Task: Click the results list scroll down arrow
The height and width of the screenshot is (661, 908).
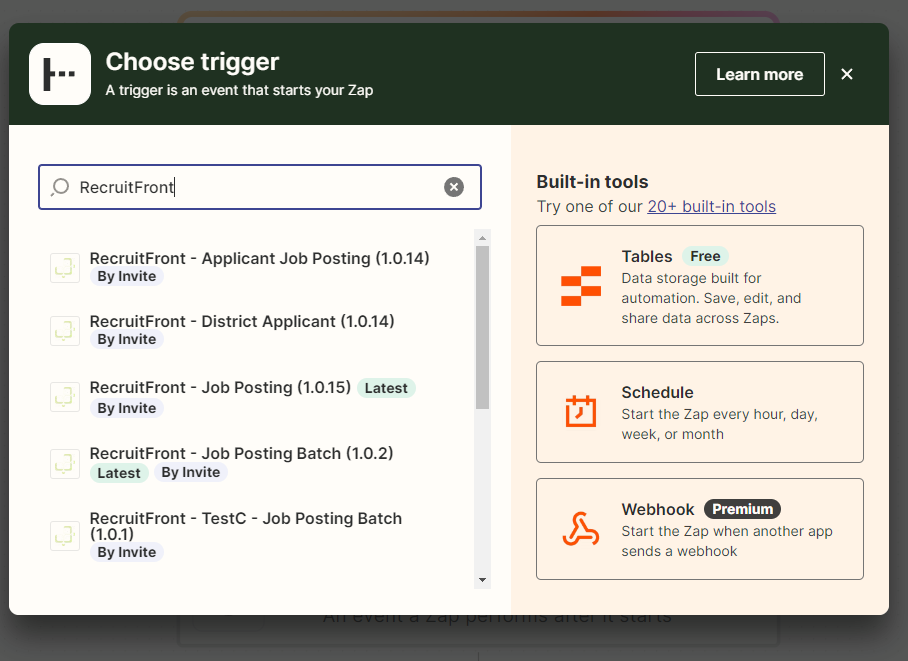Action: 482,580
